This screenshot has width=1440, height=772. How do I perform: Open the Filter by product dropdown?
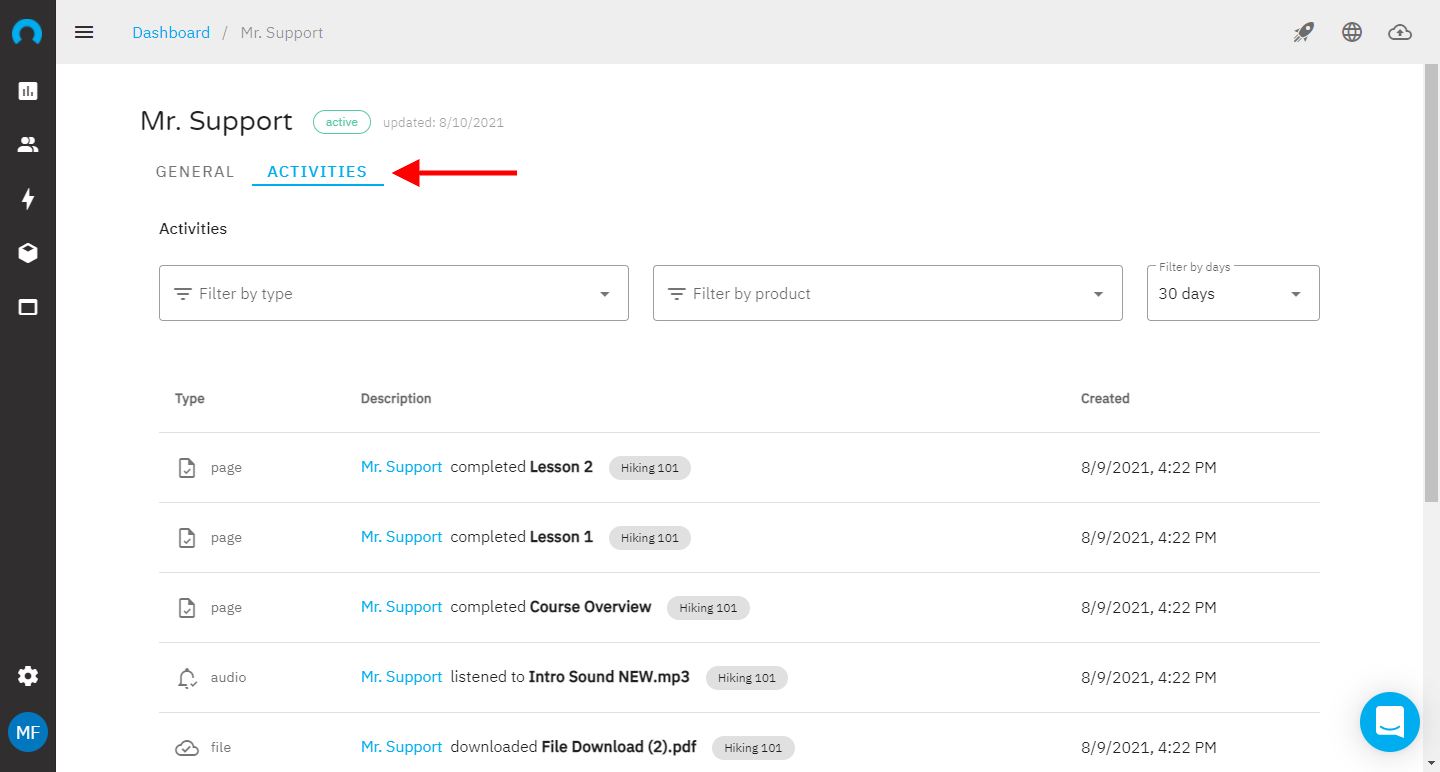pos(888,293)
